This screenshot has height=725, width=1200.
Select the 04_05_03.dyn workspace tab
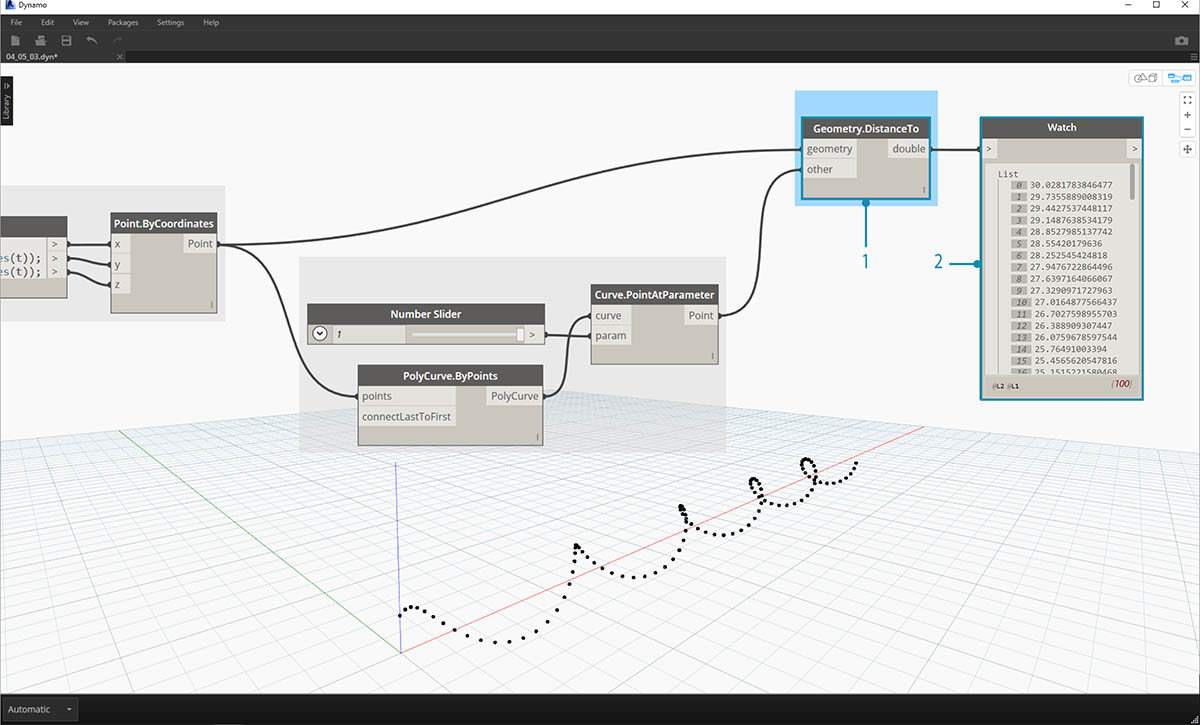(x=30, y=57)
